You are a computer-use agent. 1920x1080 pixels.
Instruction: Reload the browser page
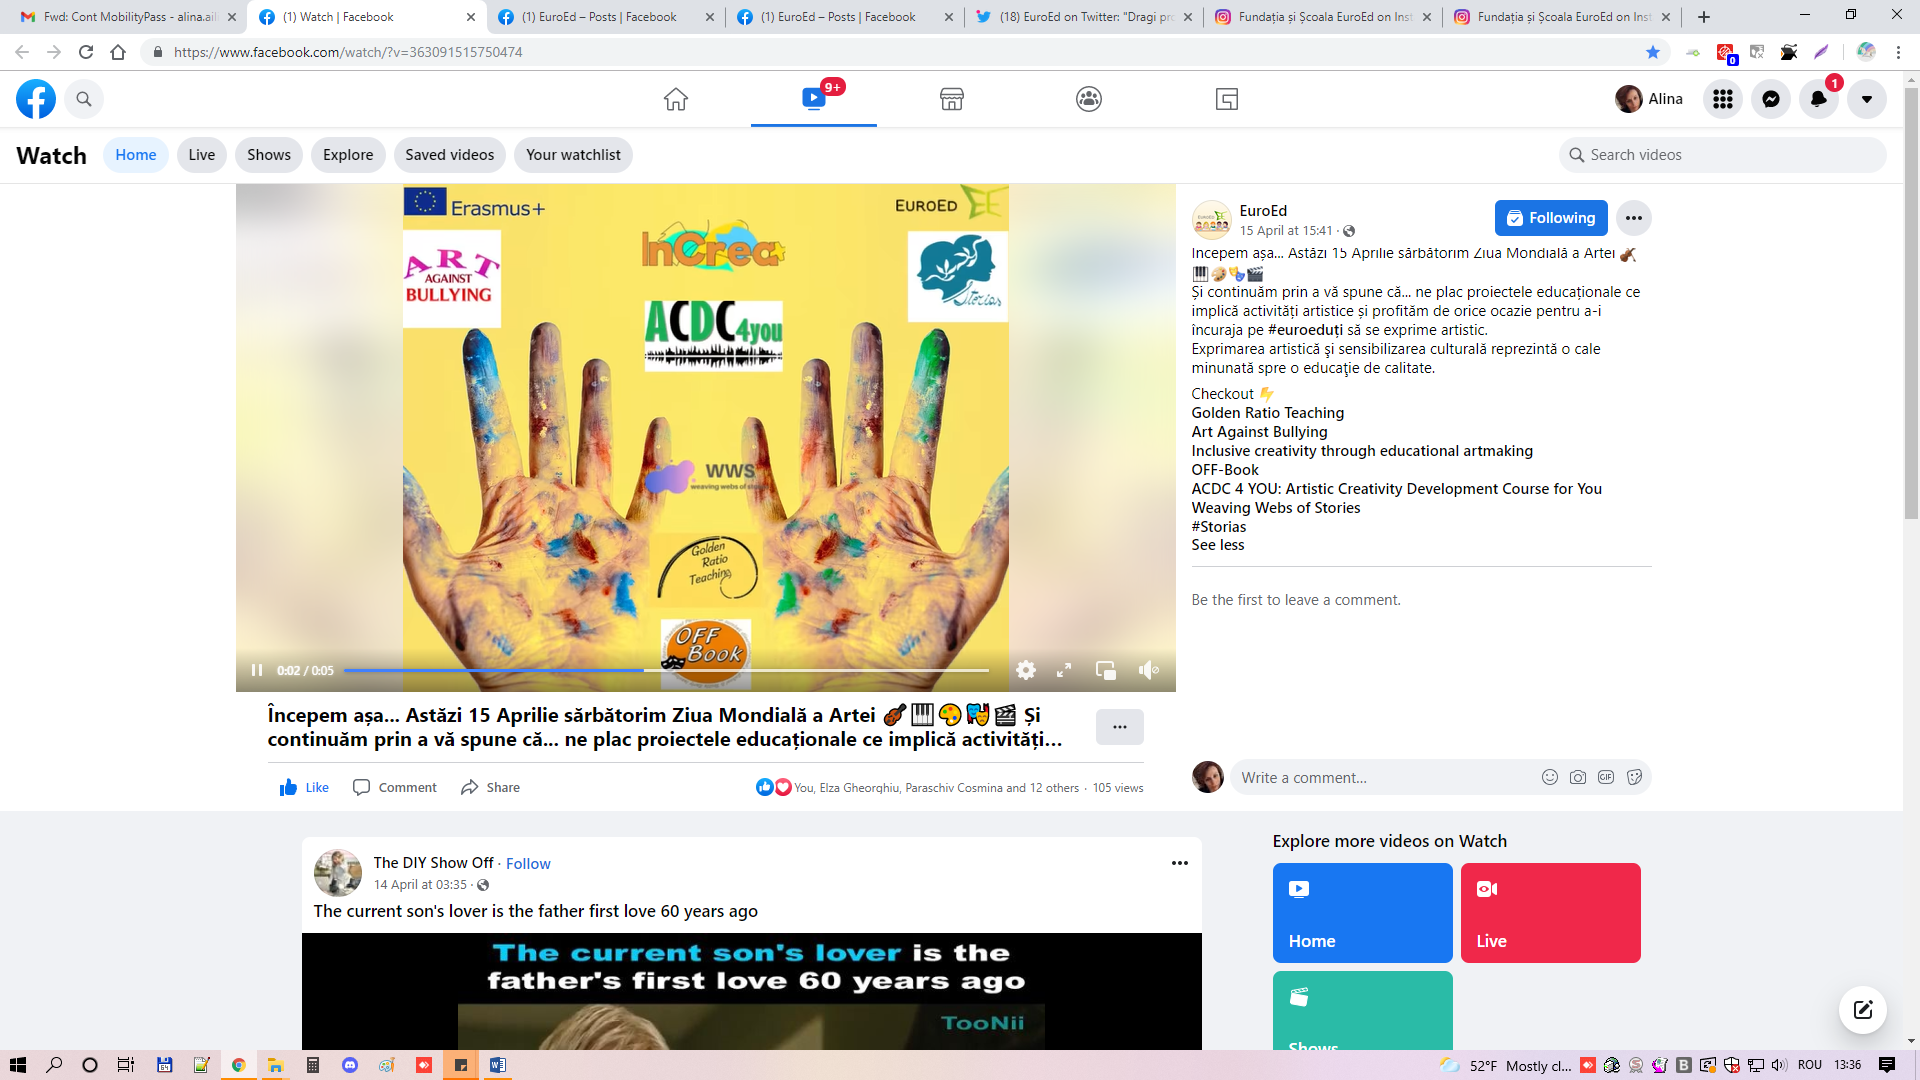[x=86, y=52]
